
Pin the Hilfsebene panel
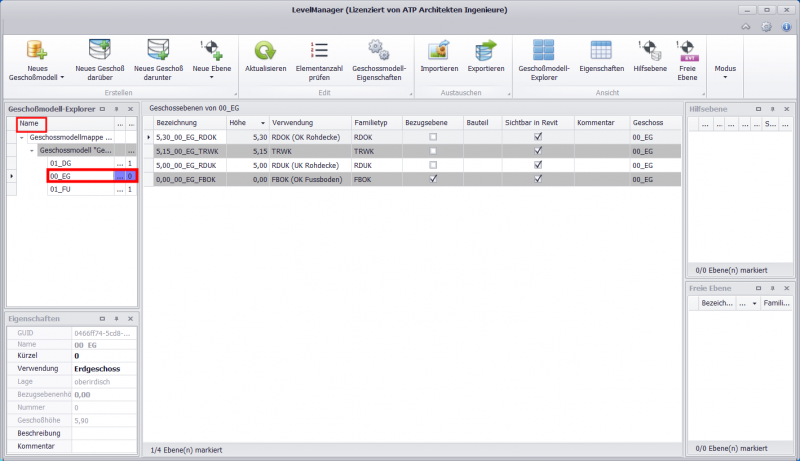coord(772,109)
